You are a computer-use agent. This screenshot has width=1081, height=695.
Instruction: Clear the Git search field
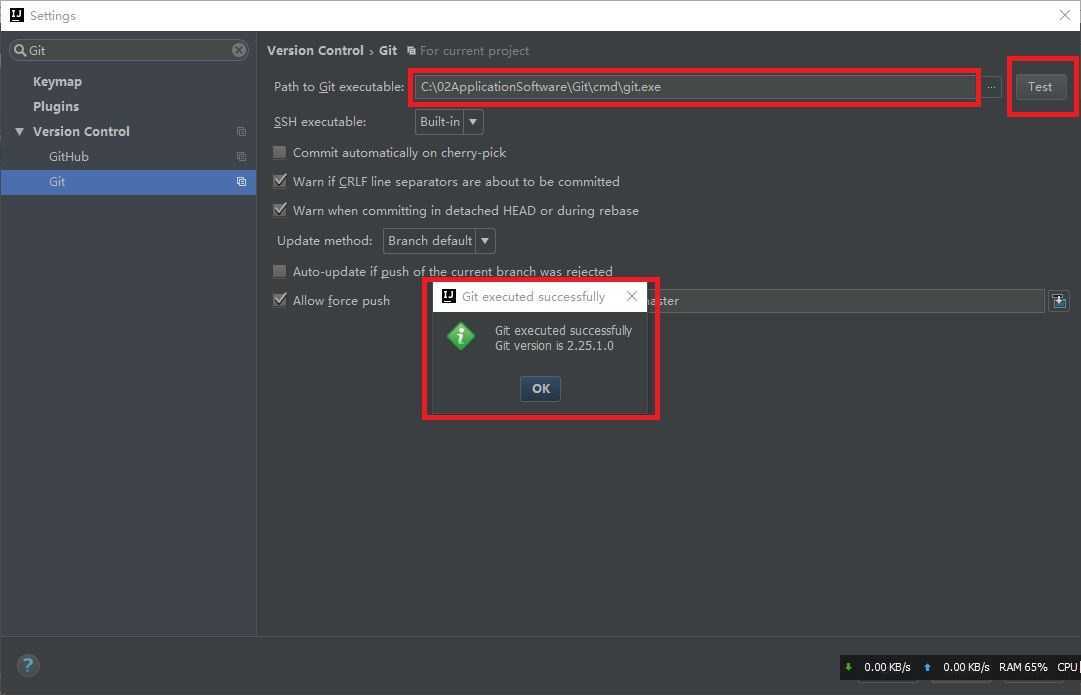(x=239, y=50)
